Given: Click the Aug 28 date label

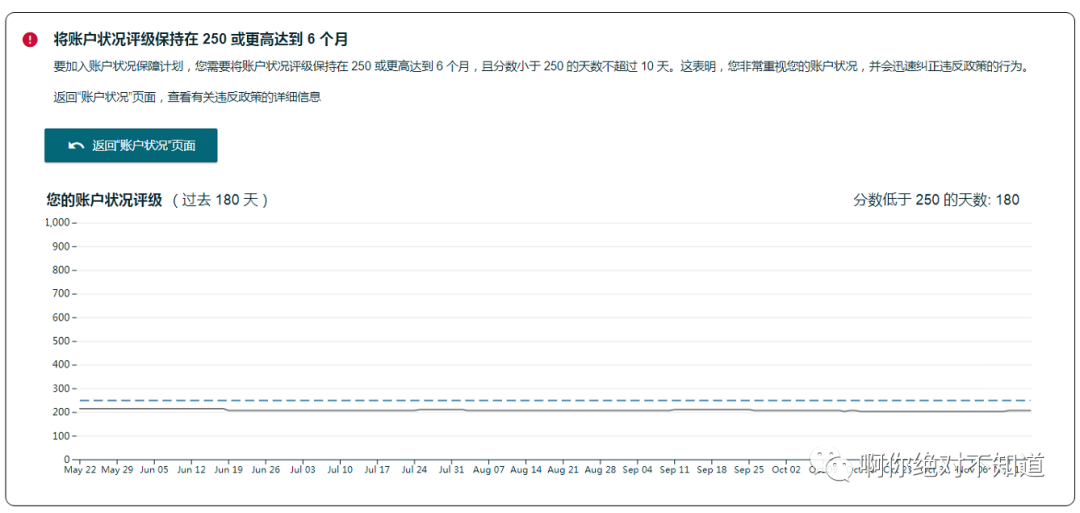Looking at the screenshot, I should click(x=600, y=470).
